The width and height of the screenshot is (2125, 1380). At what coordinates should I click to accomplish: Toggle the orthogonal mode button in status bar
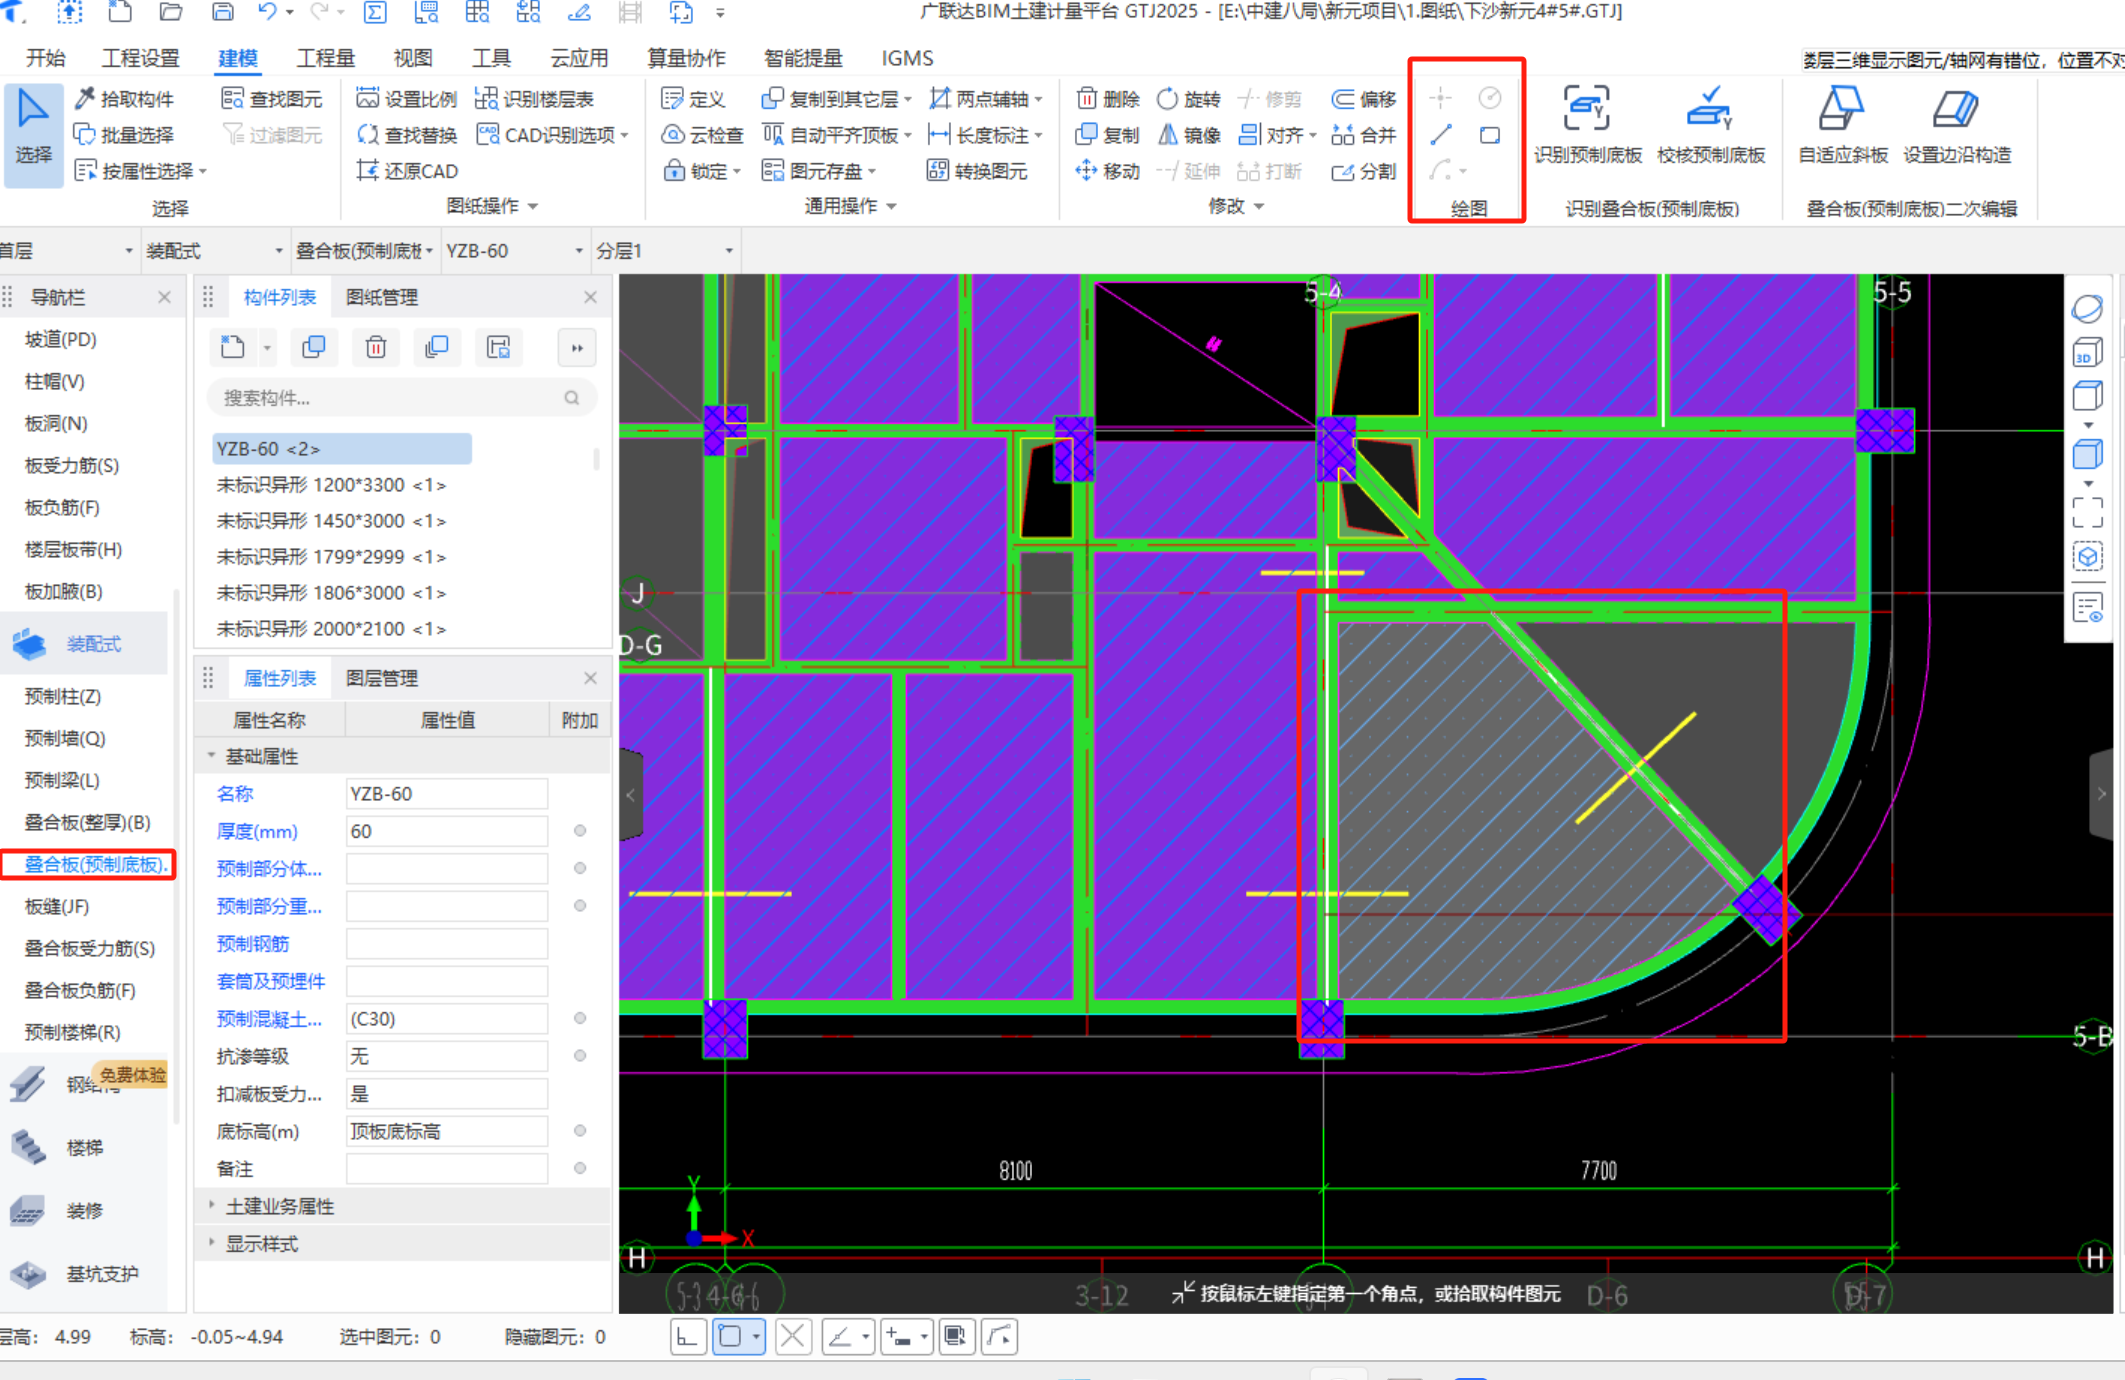[688, 1337]
